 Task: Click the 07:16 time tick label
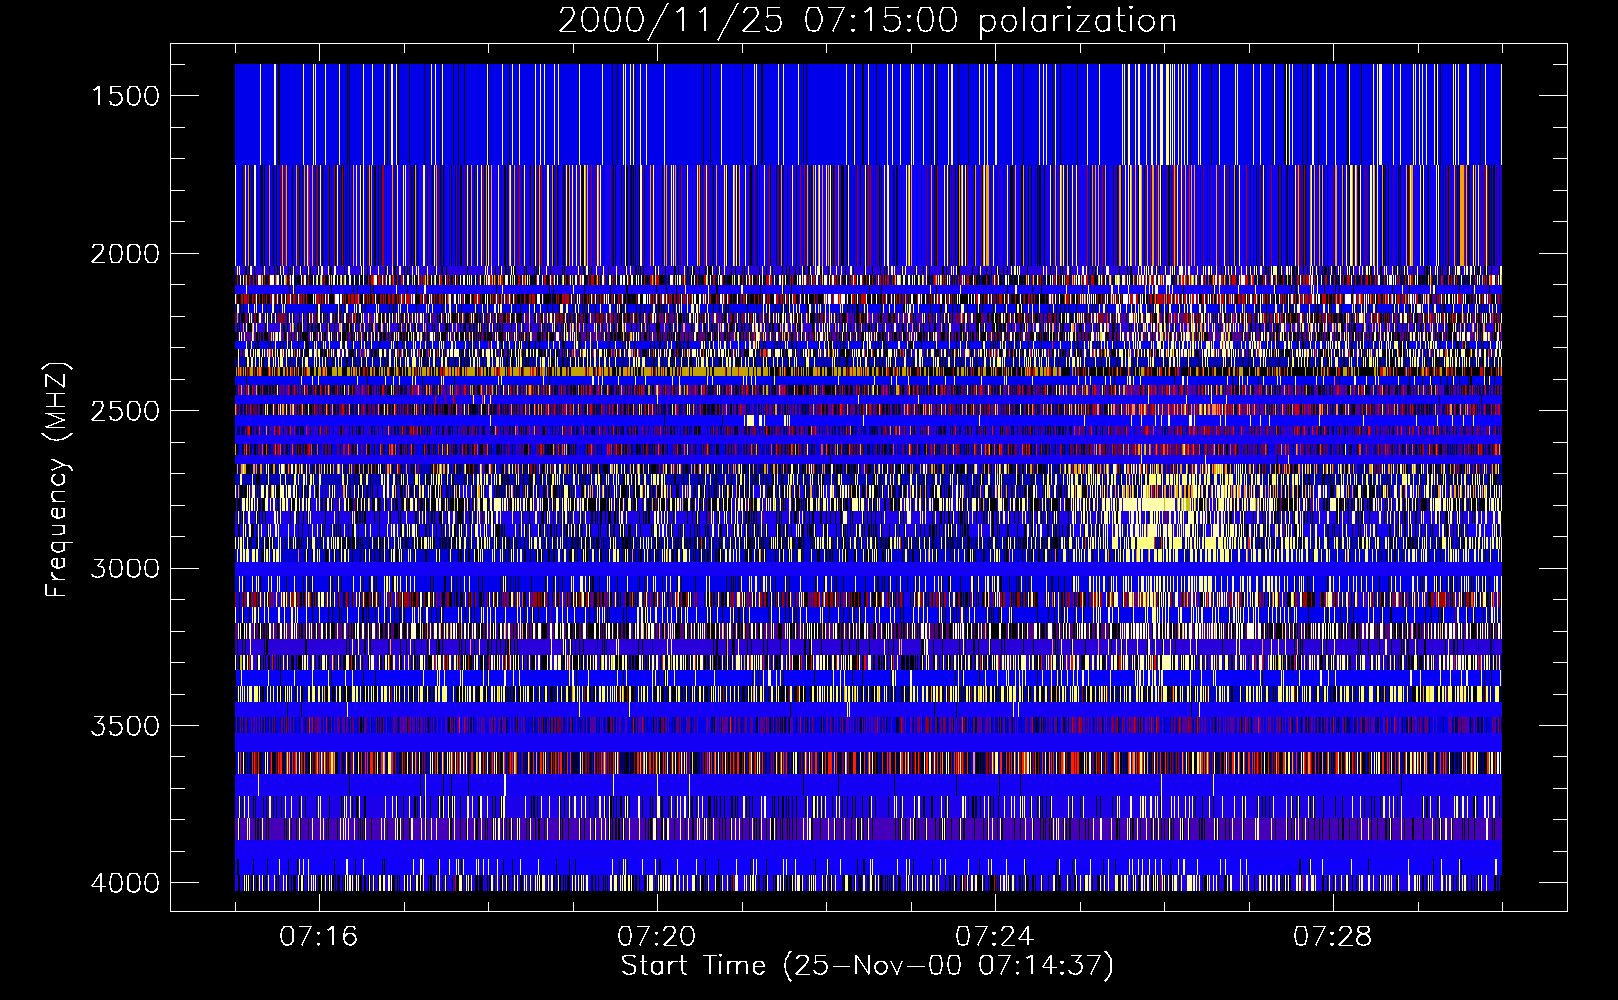point(319,937)
